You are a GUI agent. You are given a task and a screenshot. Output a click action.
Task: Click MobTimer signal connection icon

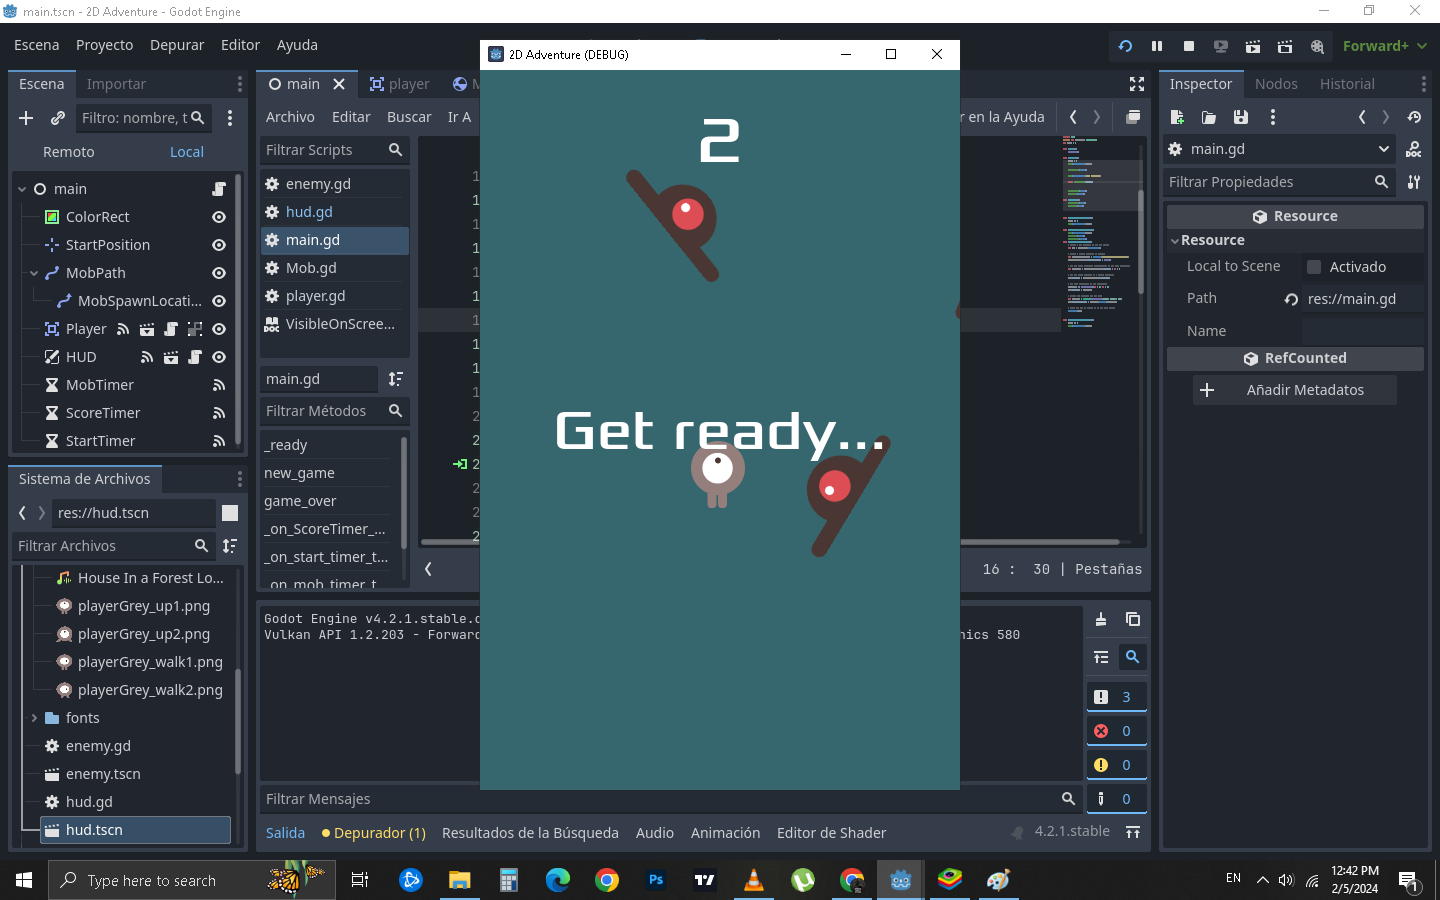[219, 385]
